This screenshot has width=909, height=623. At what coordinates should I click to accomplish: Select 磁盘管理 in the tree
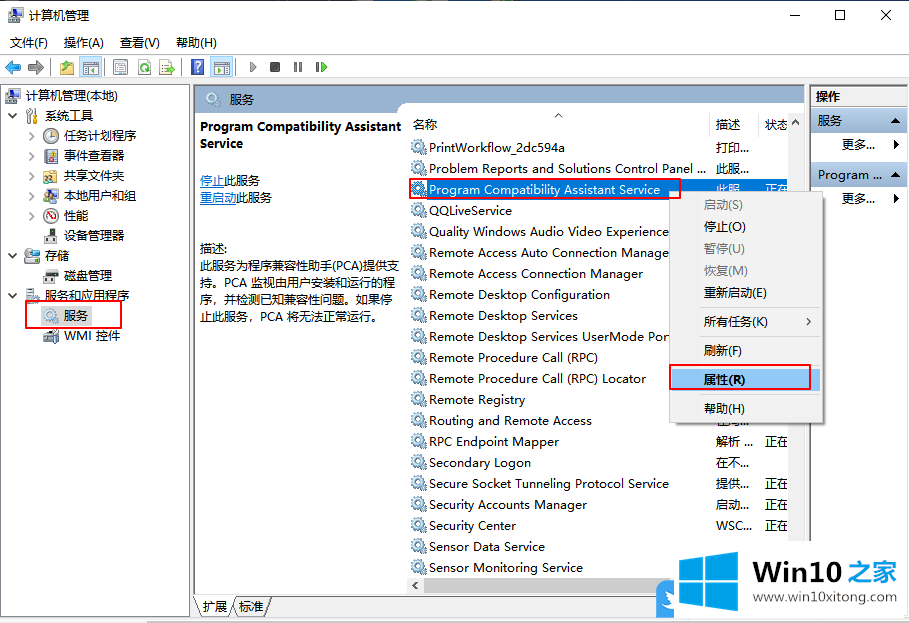(x=88, y=275)
